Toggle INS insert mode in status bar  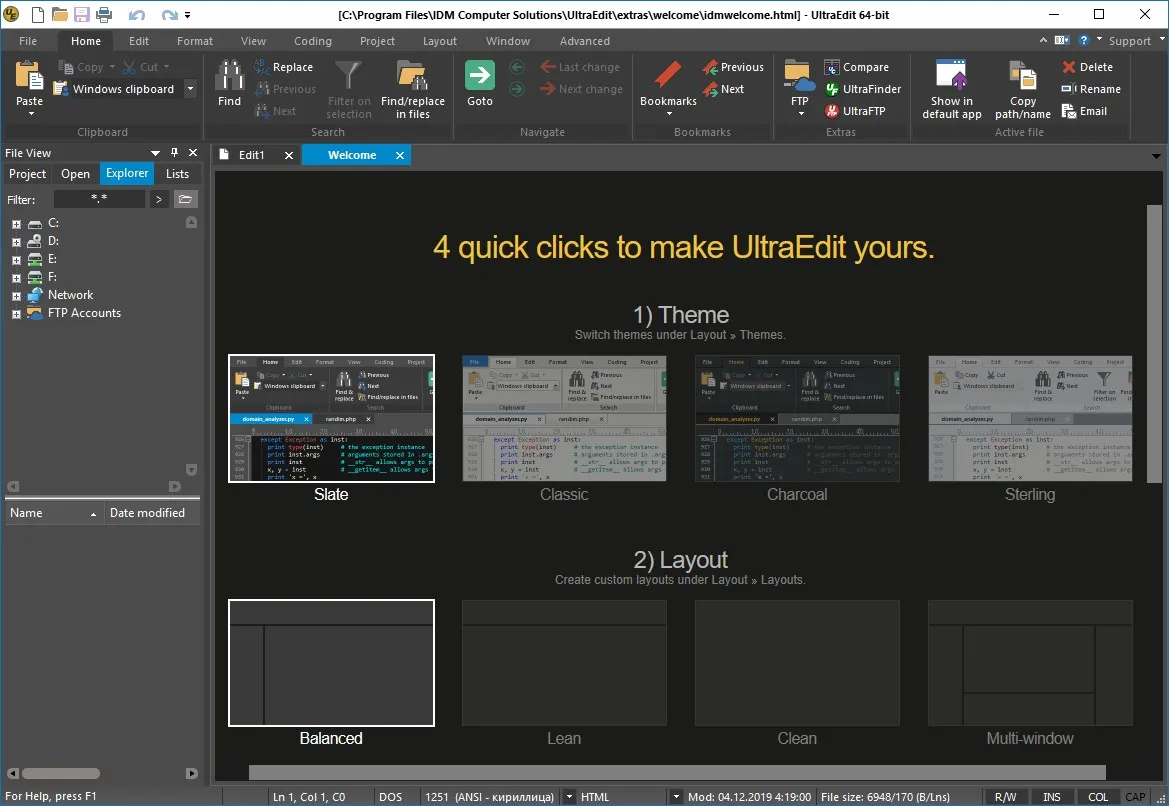[1051, 797]
